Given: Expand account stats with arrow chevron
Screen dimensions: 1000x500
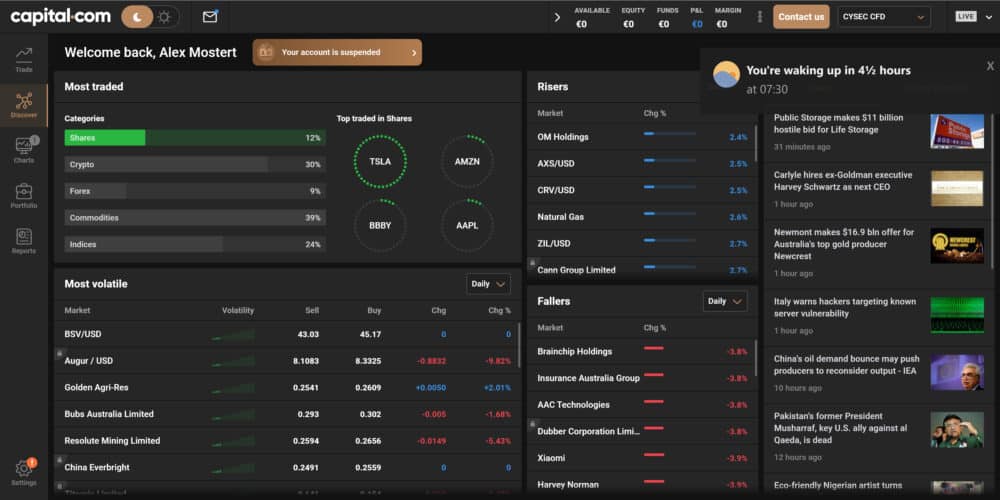Looking at the screenshot, I should tap(557, 17).
